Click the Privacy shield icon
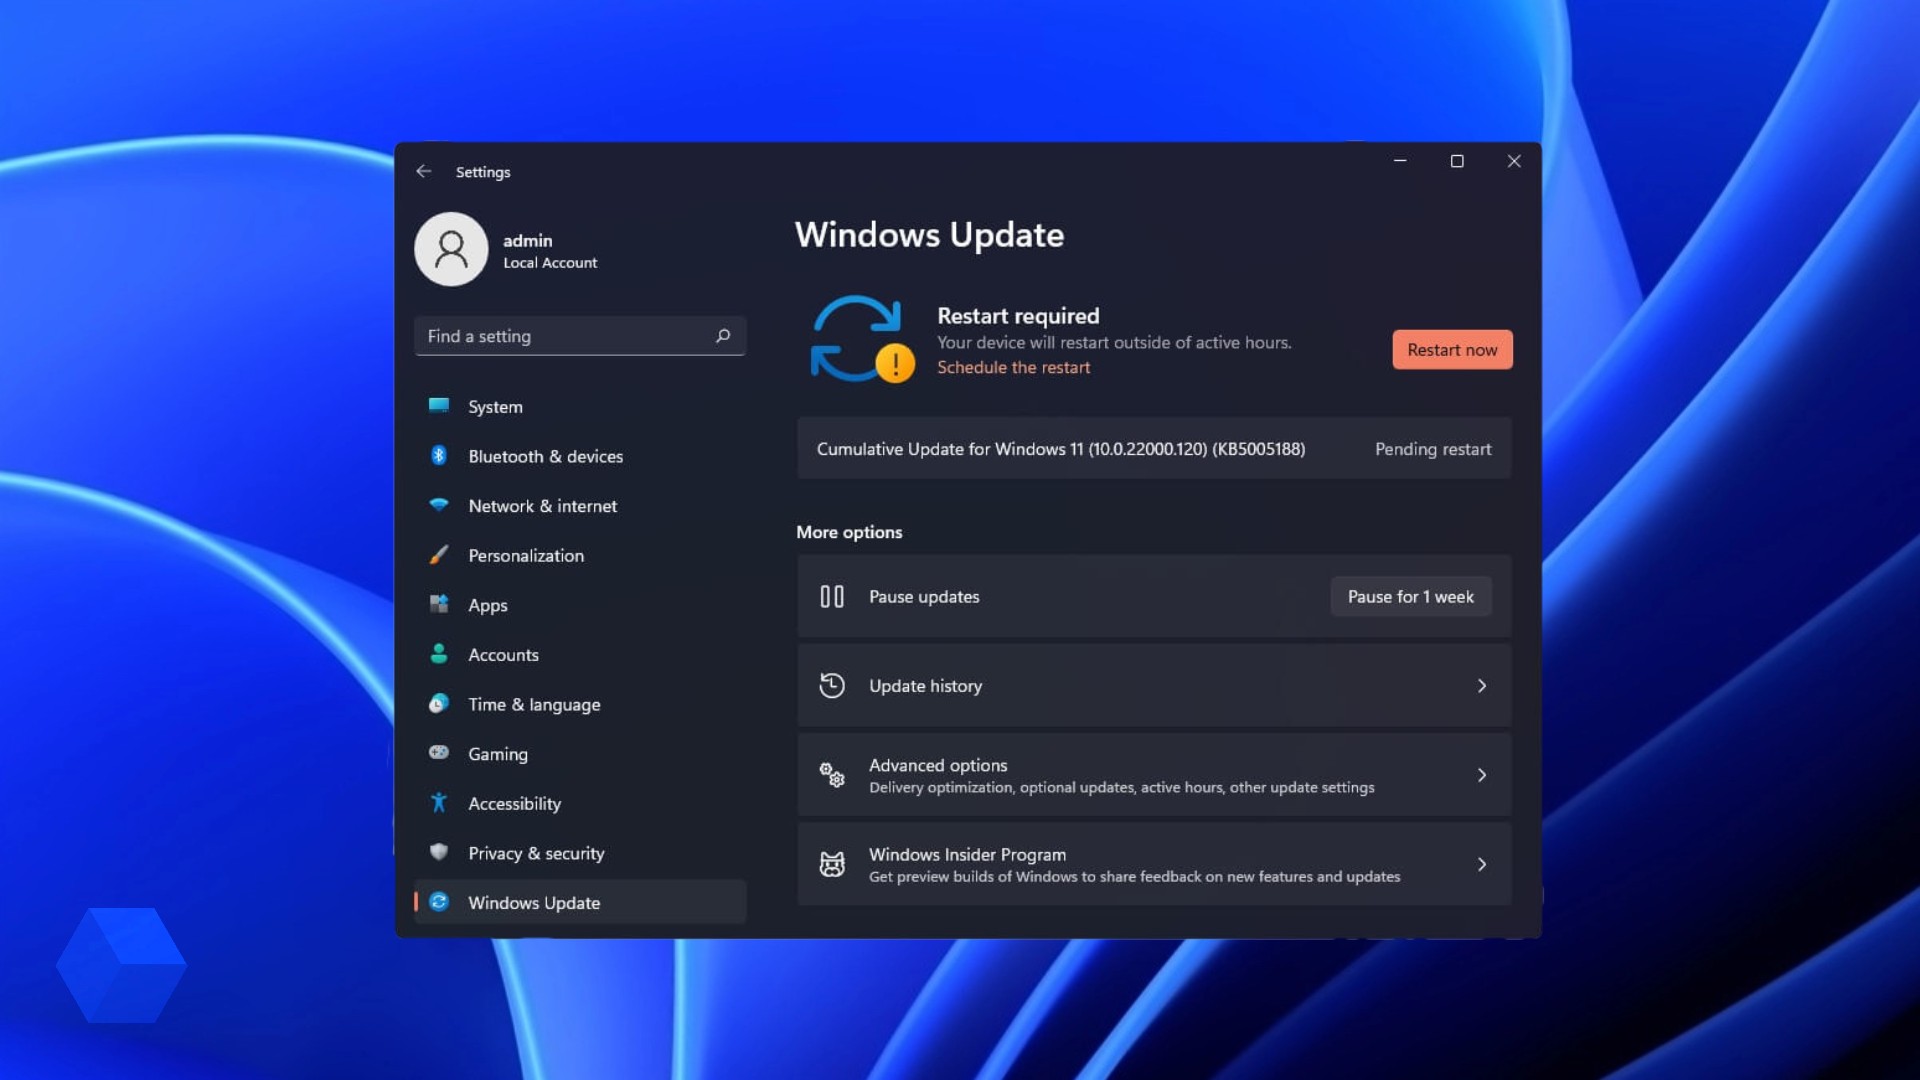 click(438, 852)
